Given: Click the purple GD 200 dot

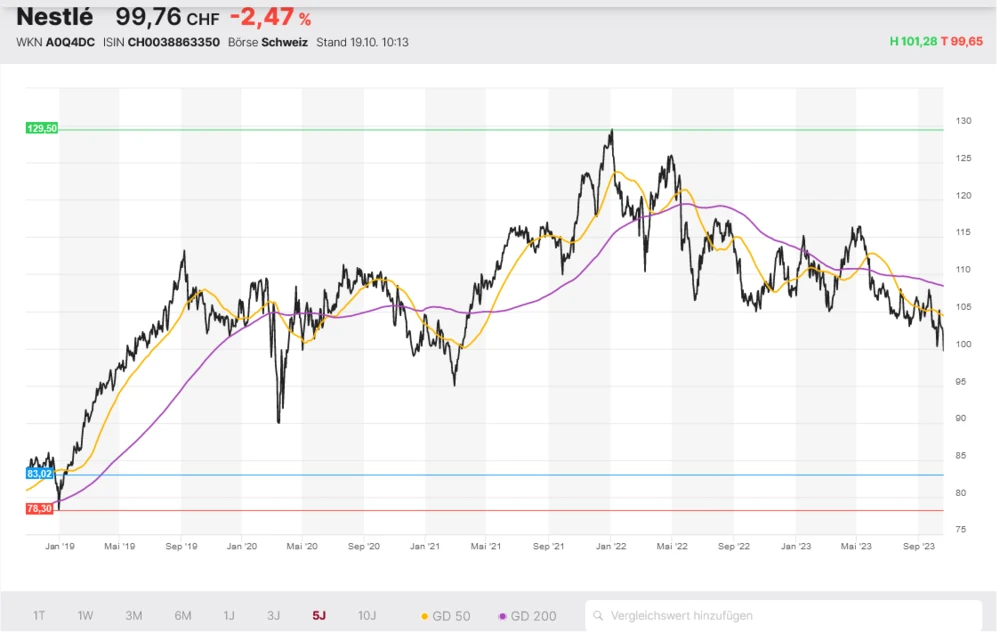Looking at the screenshot, I should pos(502,616).
